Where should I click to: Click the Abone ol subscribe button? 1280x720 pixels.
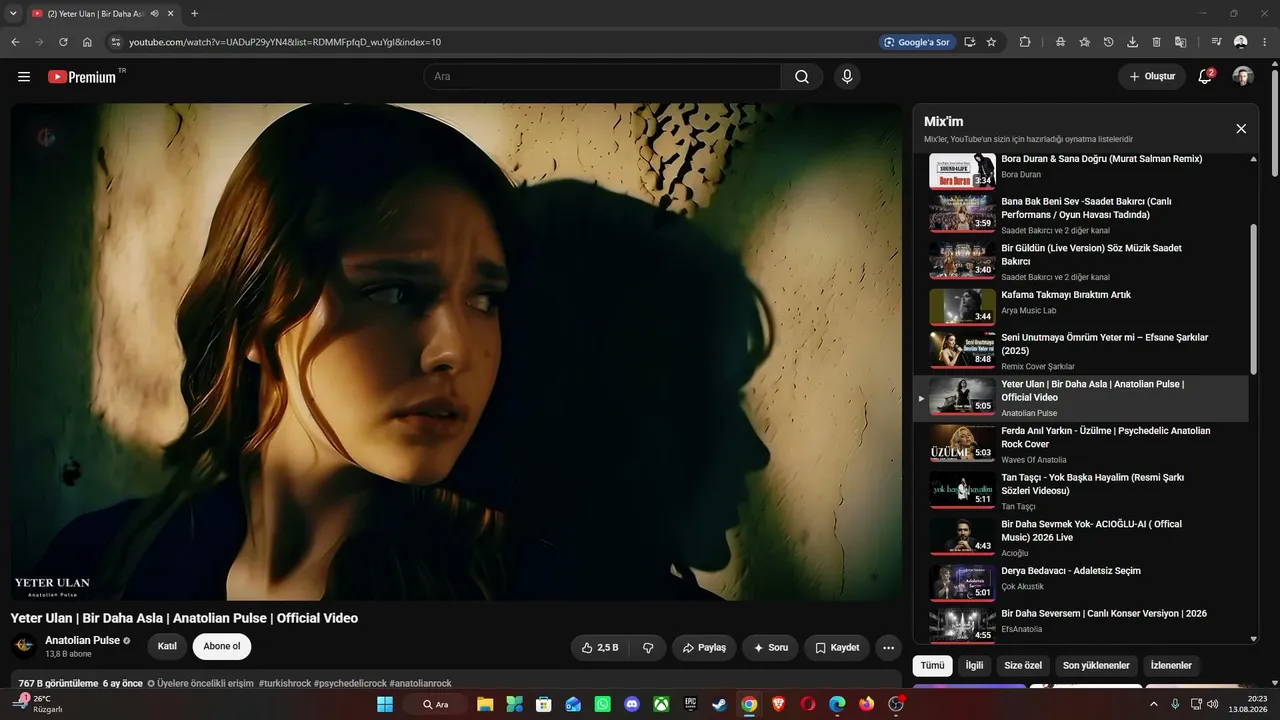(222, 647)
